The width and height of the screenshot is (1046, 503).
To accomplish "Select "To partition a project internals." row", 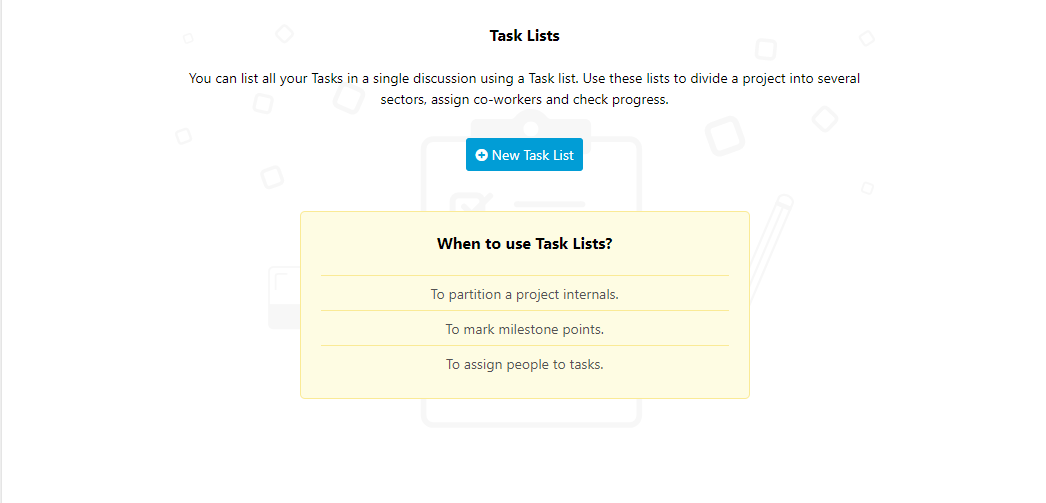I will pyautogui.click(x=524, y=294).
